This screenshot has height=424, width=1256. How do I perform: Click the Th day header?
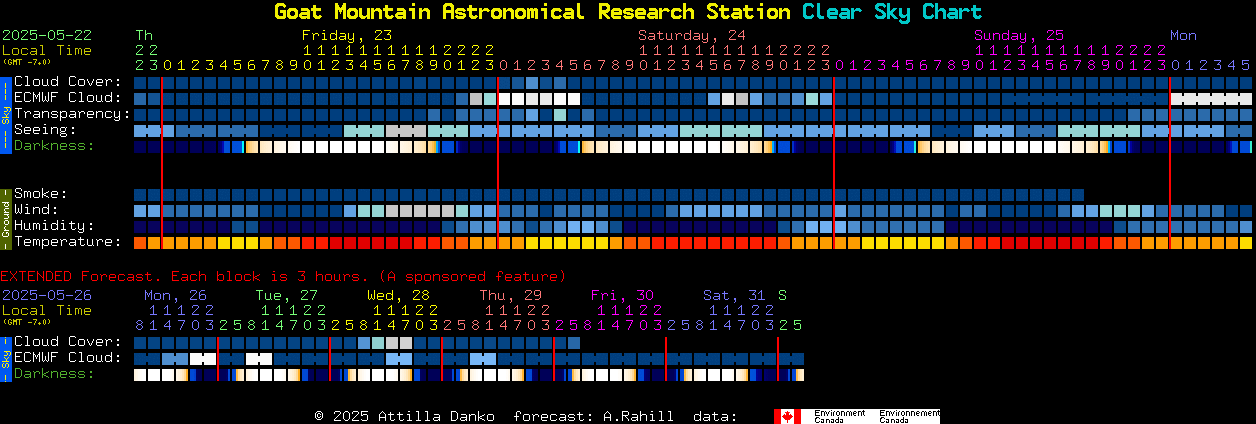coord(144,35)
